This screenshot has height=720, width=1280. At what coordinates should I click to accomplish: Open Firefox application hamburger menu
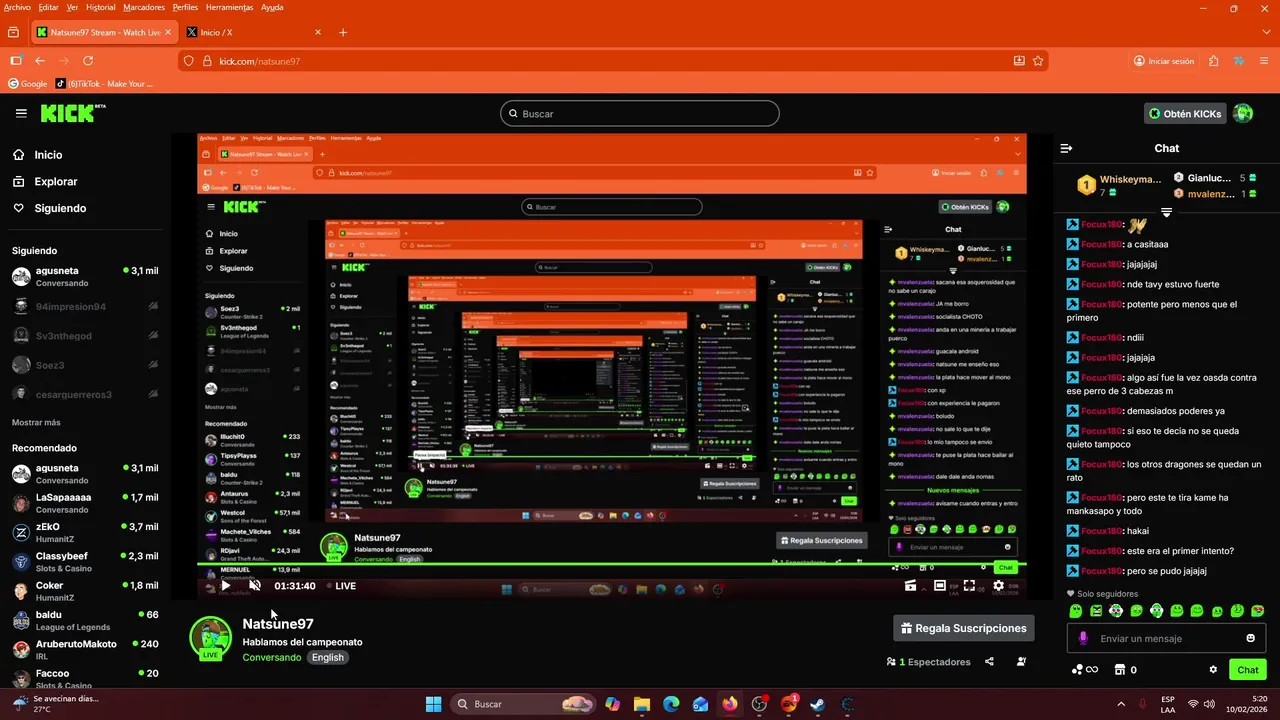click(1264, 61)
